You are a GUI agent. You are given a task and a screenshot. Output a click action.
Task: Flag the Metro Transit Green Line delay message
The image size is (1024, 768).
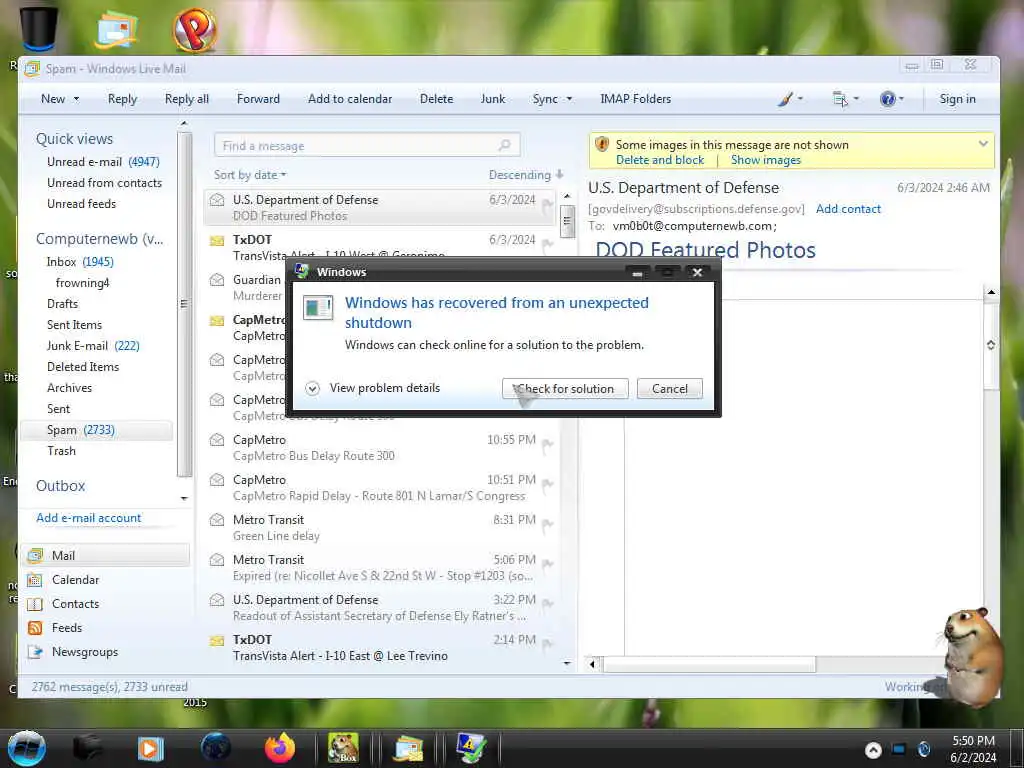(x=547, y=525)
